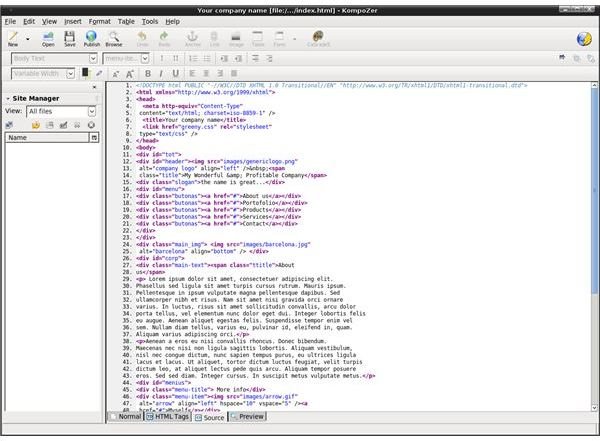The width and height of the screenshot is (600, 441).
Task: Click the stop round icon in Site Manager
Action: pyautogui.click(x=91, y=125)
